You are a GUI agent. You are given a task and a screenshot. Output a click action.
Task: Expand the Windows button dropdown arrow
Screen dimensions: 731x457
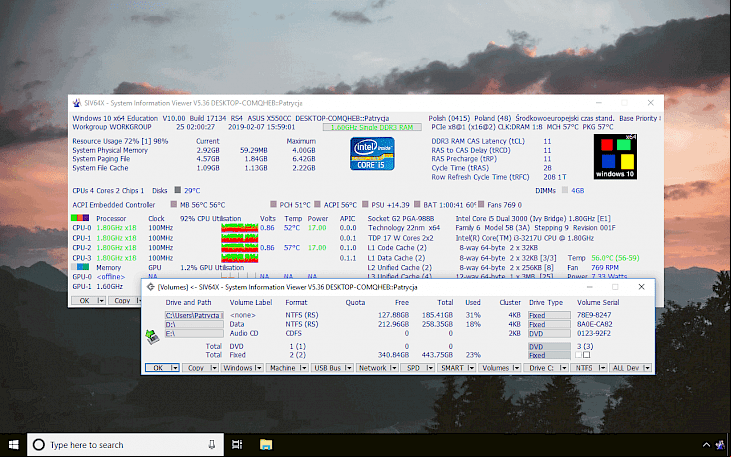pos(259,368)
